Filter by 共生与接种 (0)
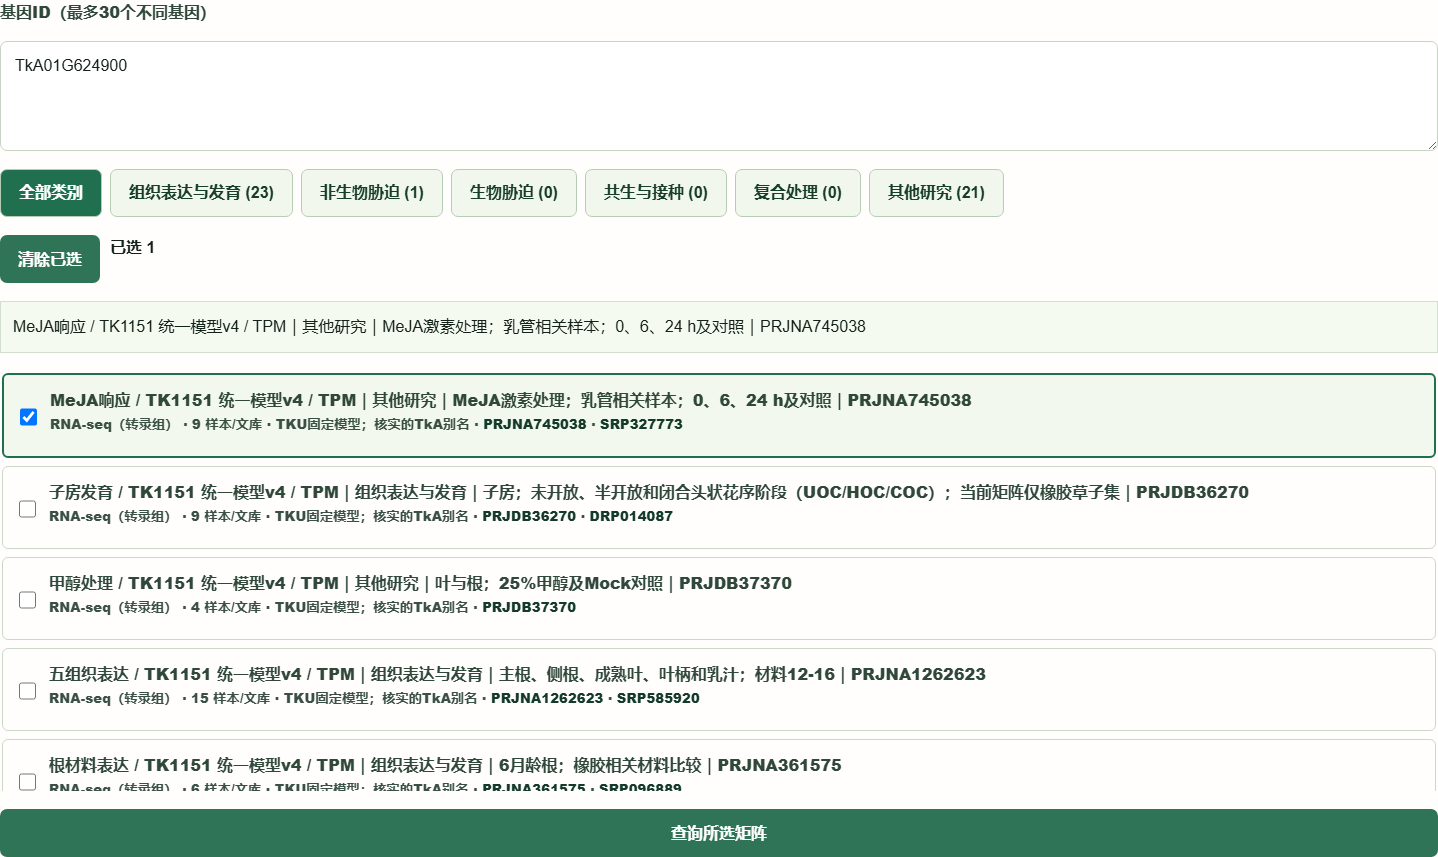The width and height of the screenshot is (1438, 857). (656, 193)
